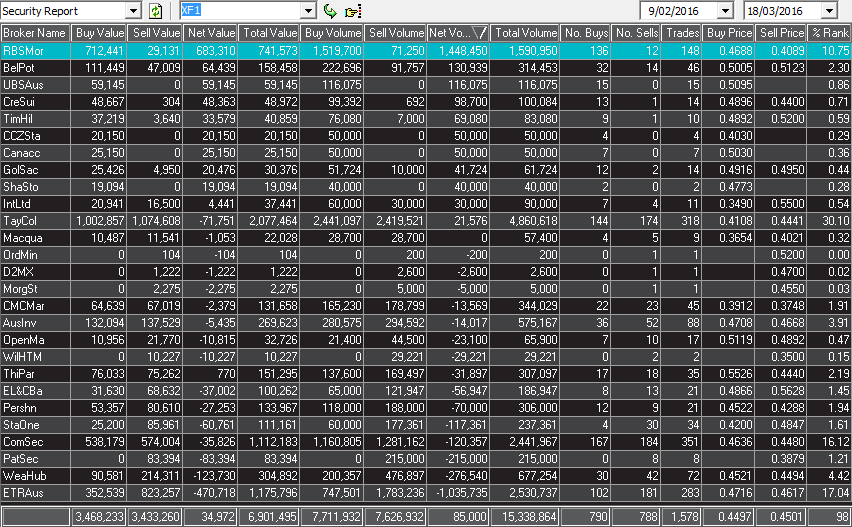
Task: Click total trades 1,578 in footer
Action: (685, 517)
